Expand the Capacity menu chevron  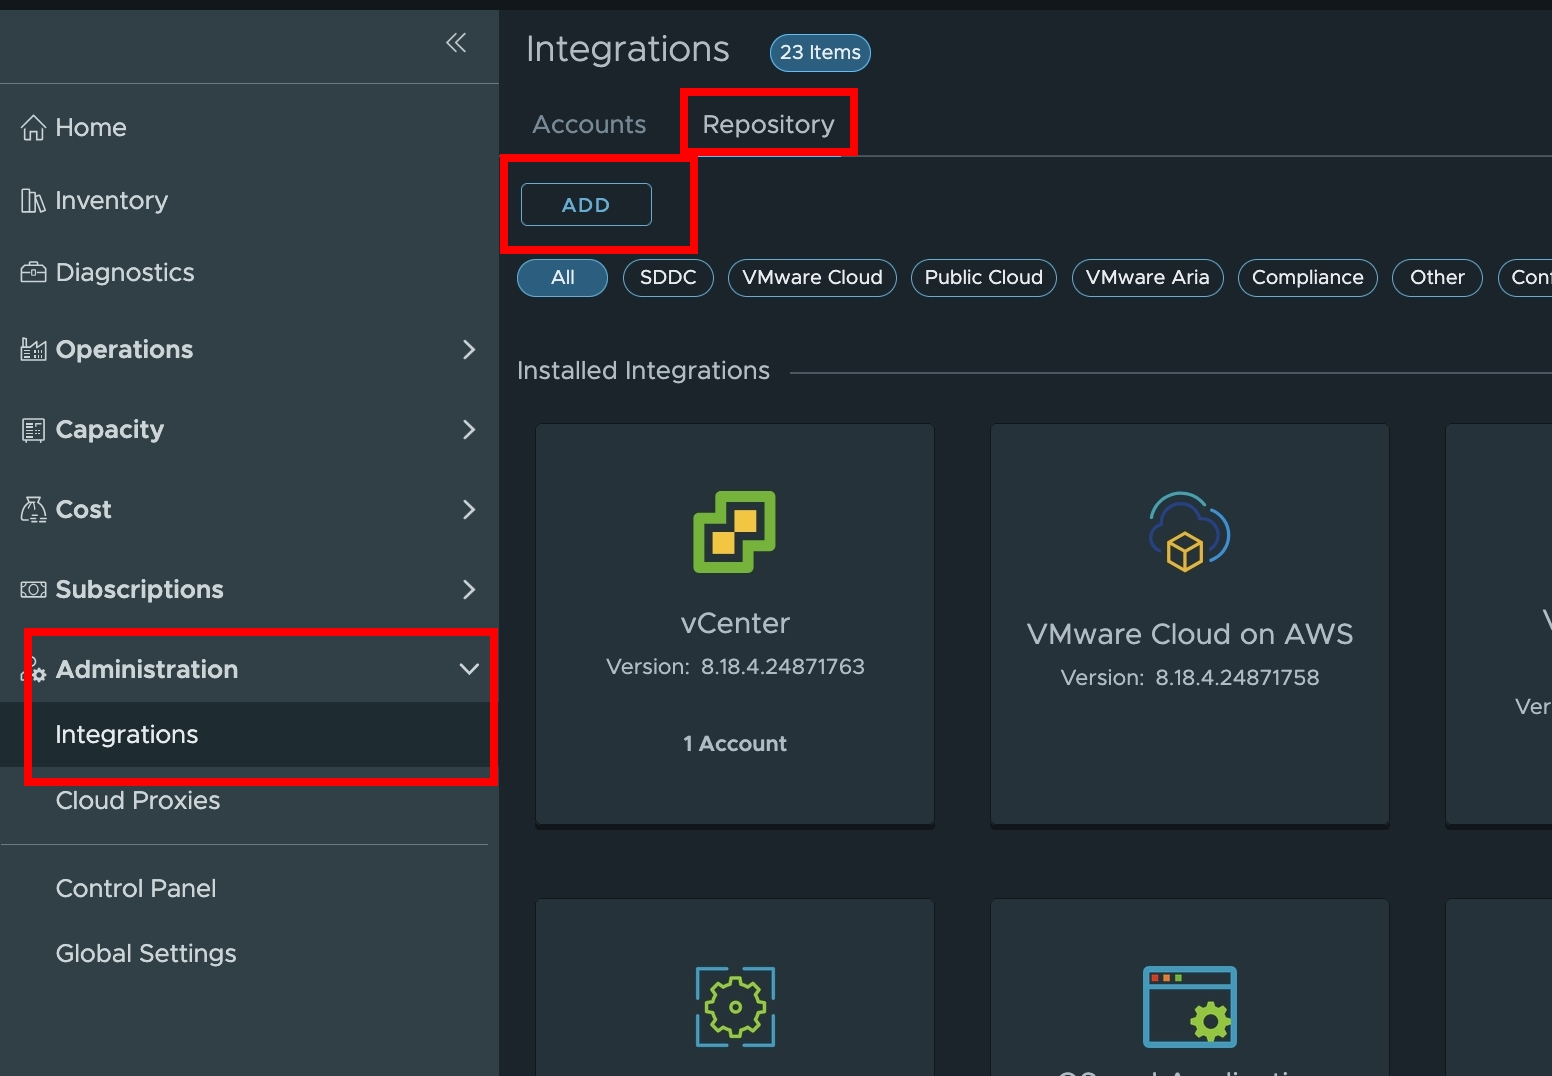pos(469,430)
